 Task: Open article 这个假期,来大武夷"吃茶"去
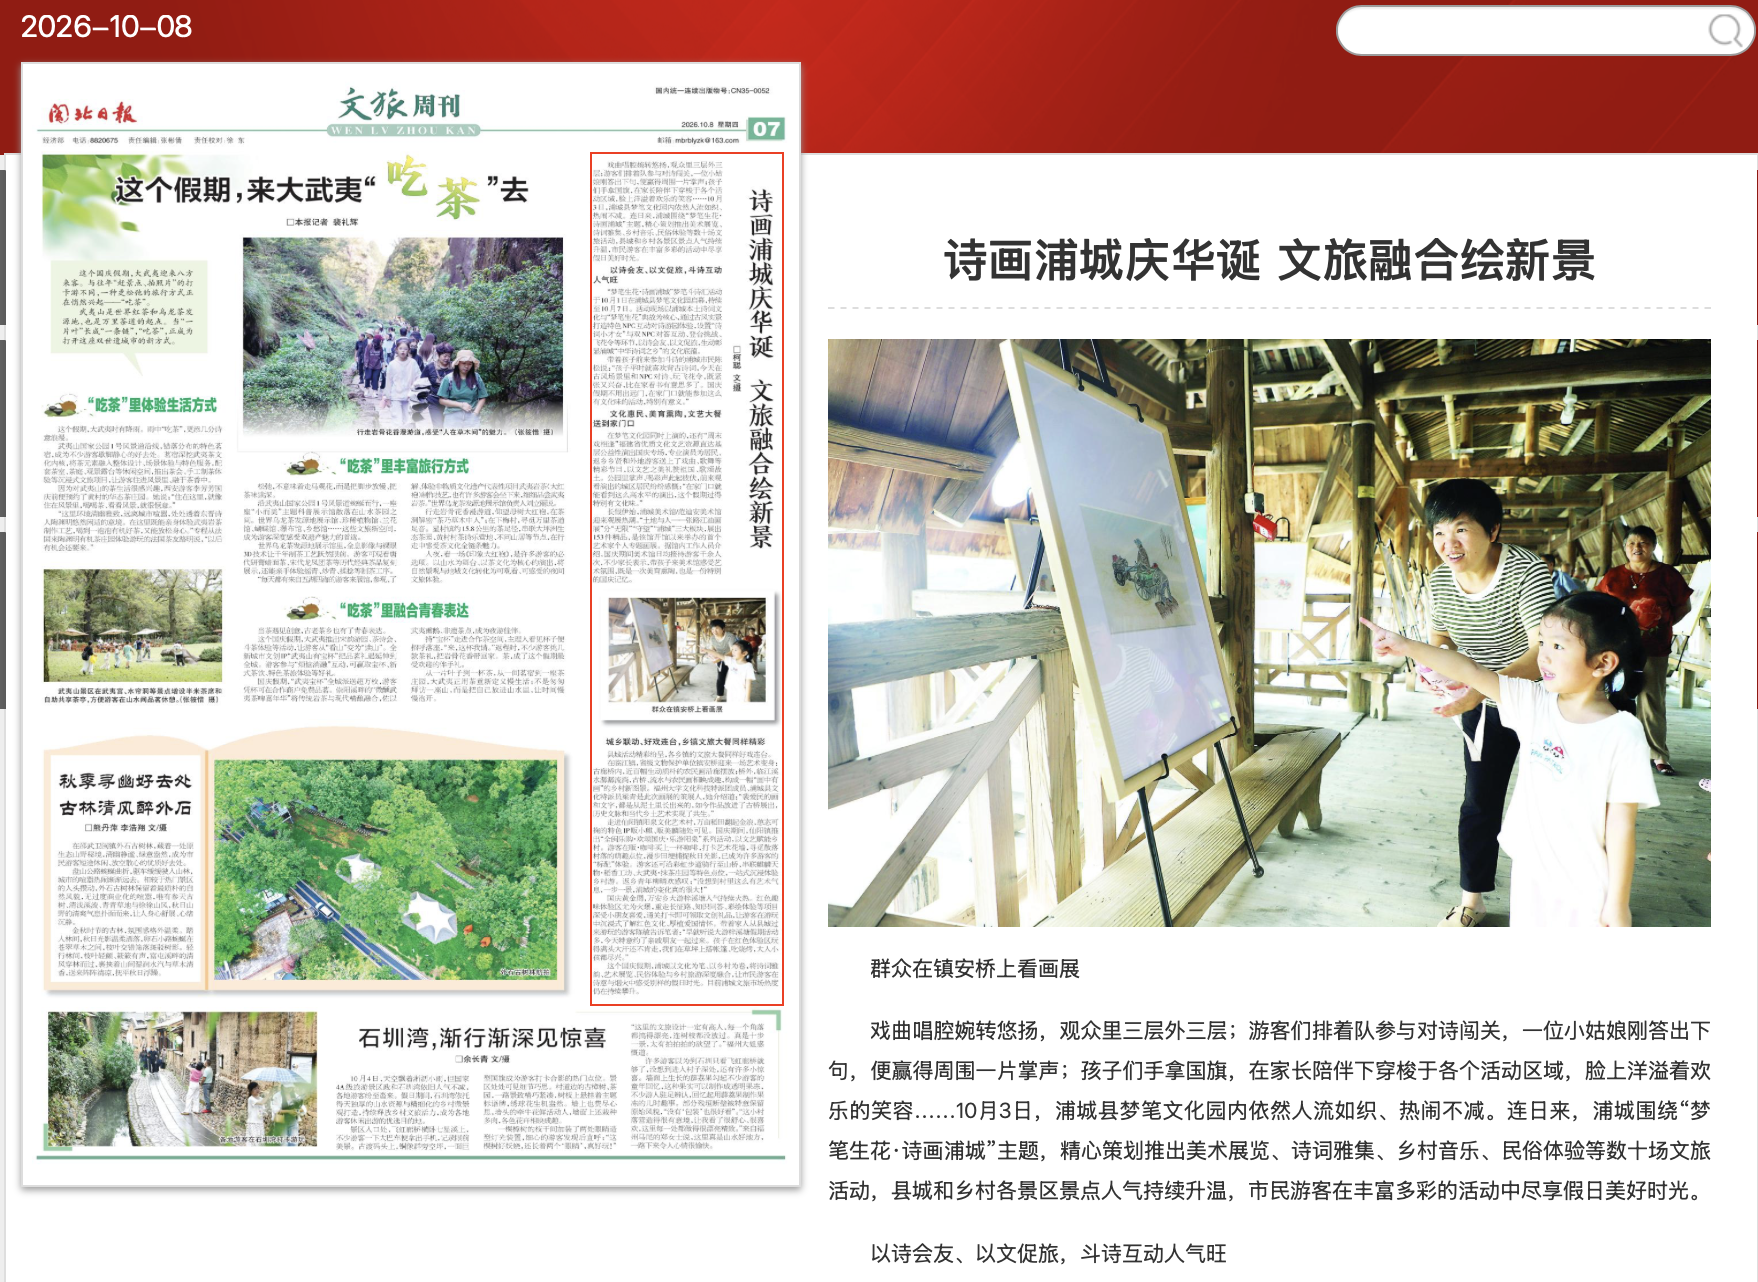(x=322, y=187)
